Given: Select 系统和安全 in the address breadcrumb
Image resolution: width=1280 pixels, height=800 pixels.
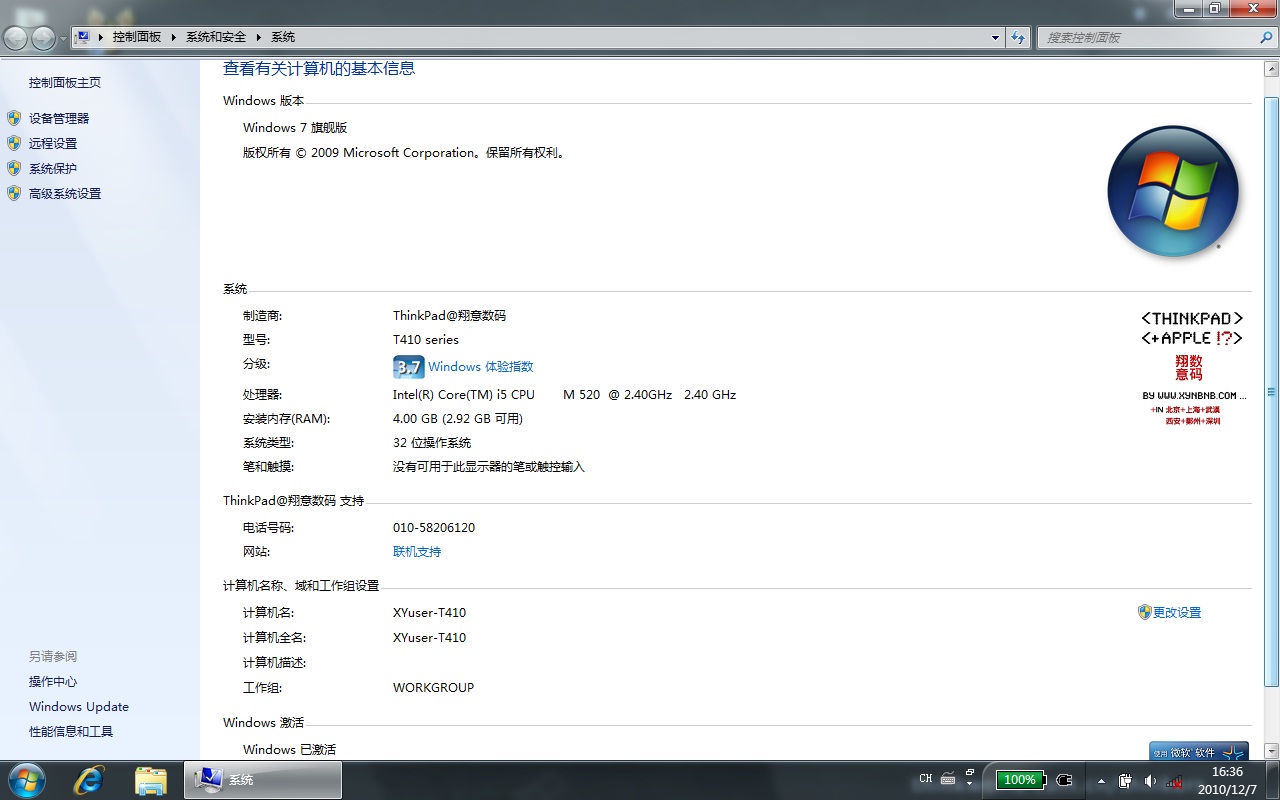Looking at the screenshot, I should [216, 37].
